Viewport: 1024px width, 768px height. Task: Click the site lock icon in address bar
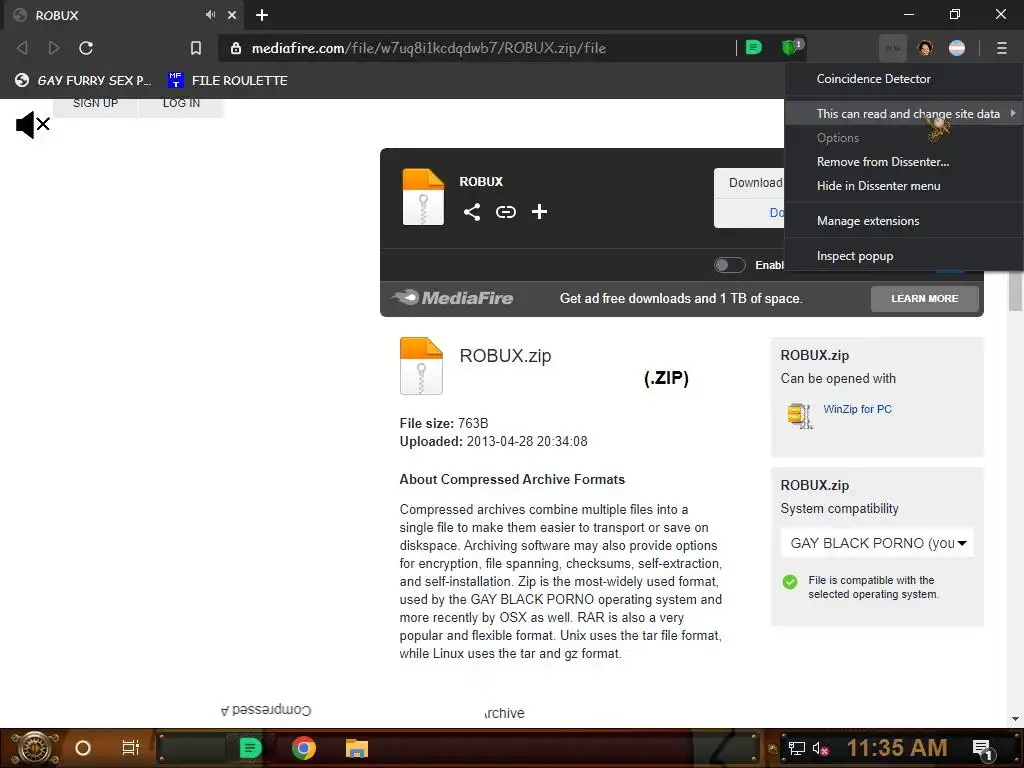(236, 48)
